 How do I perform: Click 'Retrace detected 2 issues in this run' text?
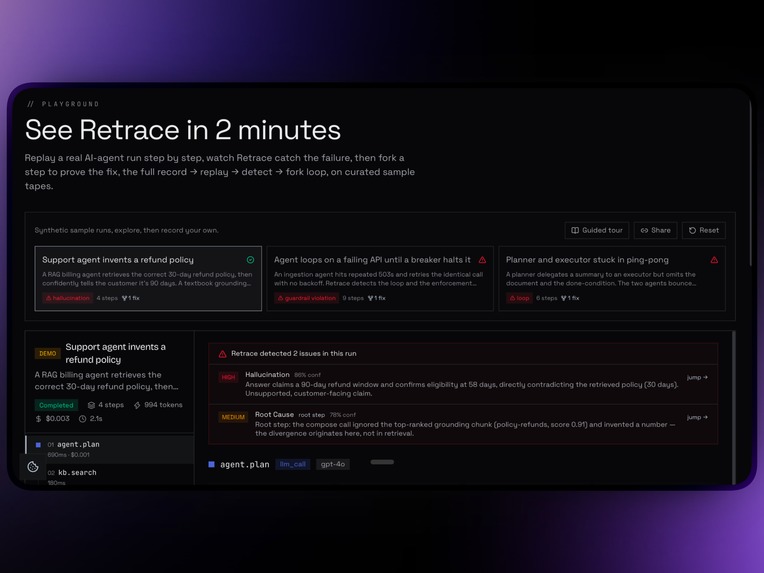(294, 354)
